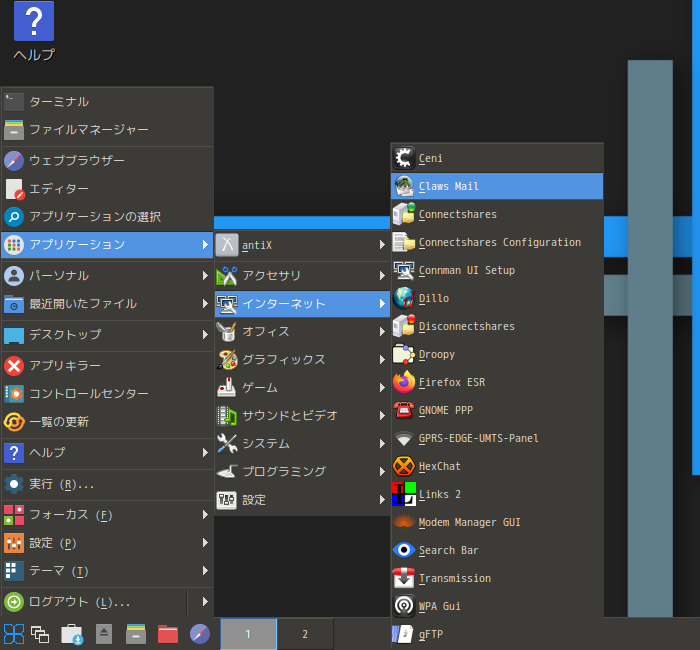Screen dimensions: 700x650
Task: Expand the オフィス submenu arrow
Action: click(382, 332)
